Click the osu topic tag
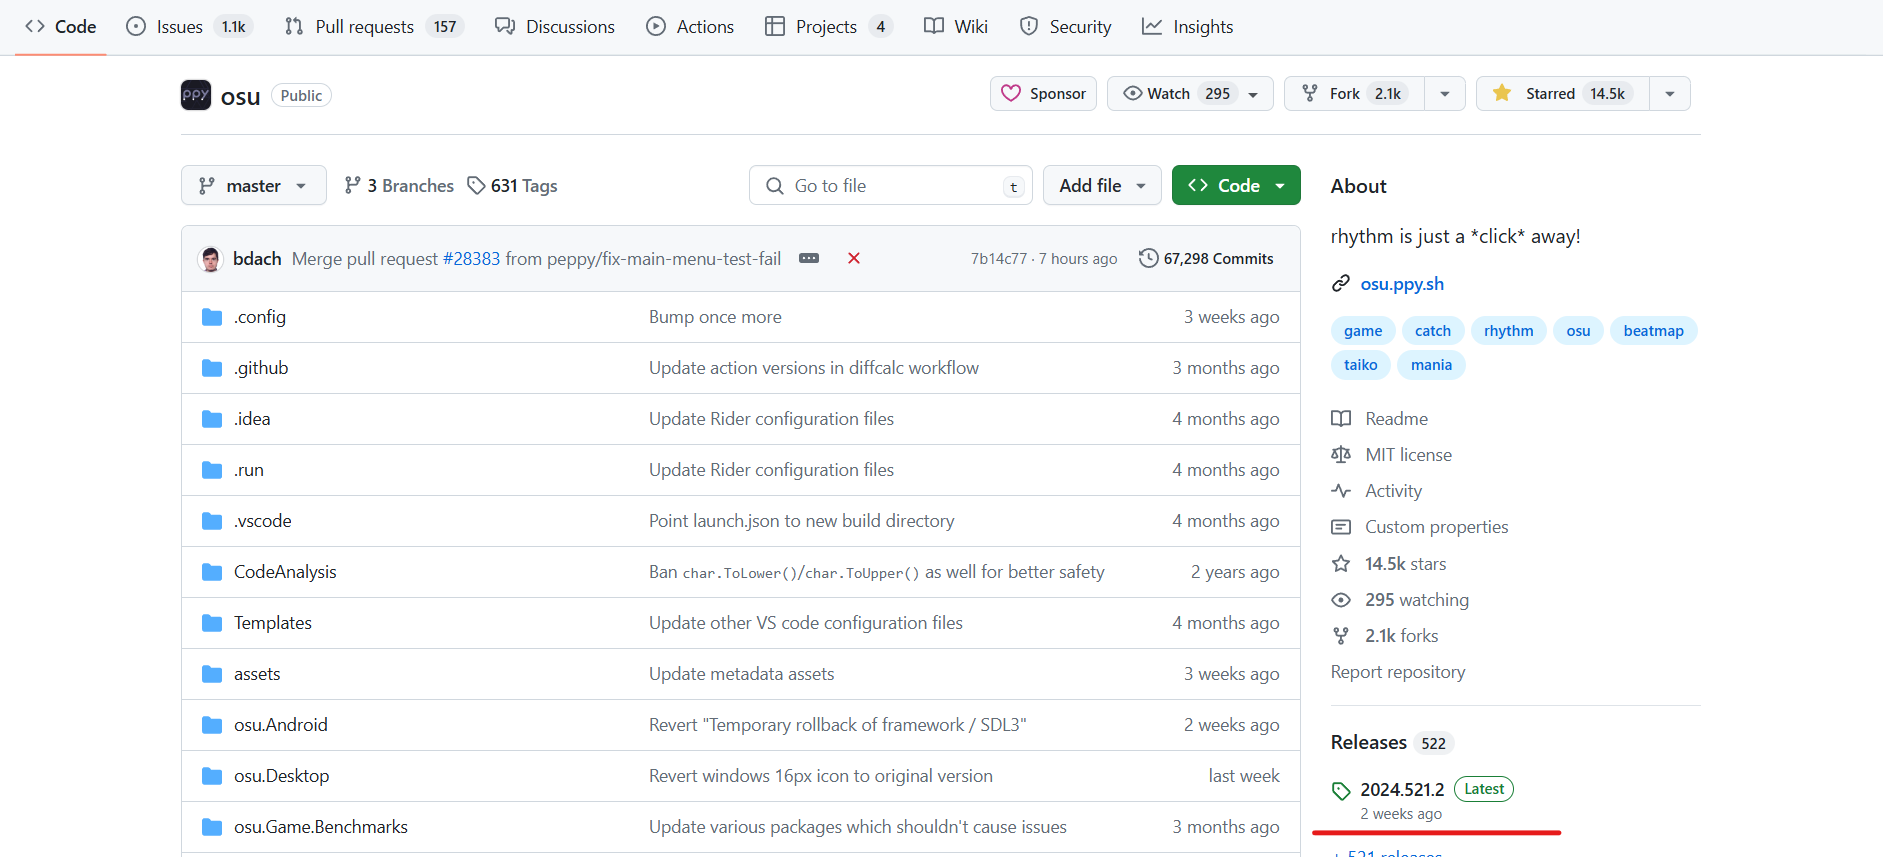Viewport: 1883px width, 857px height. (1578, 331)
